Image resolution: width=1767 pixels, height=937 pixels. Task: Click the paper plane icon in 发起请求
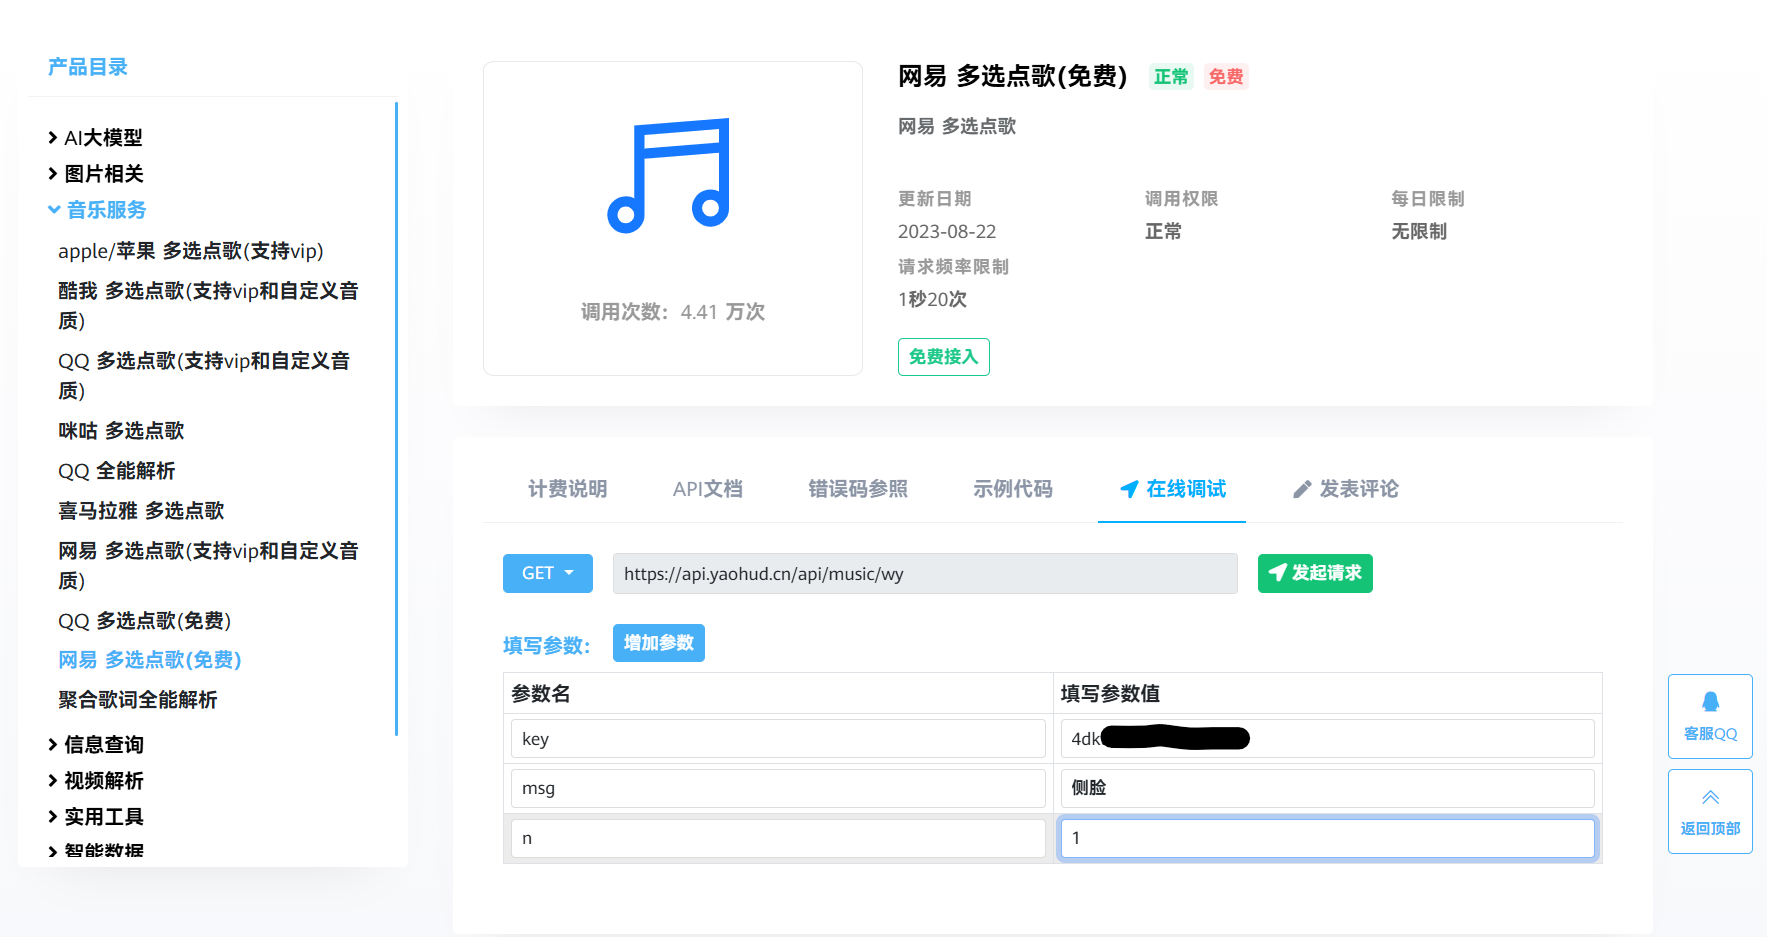(1277, 573)
